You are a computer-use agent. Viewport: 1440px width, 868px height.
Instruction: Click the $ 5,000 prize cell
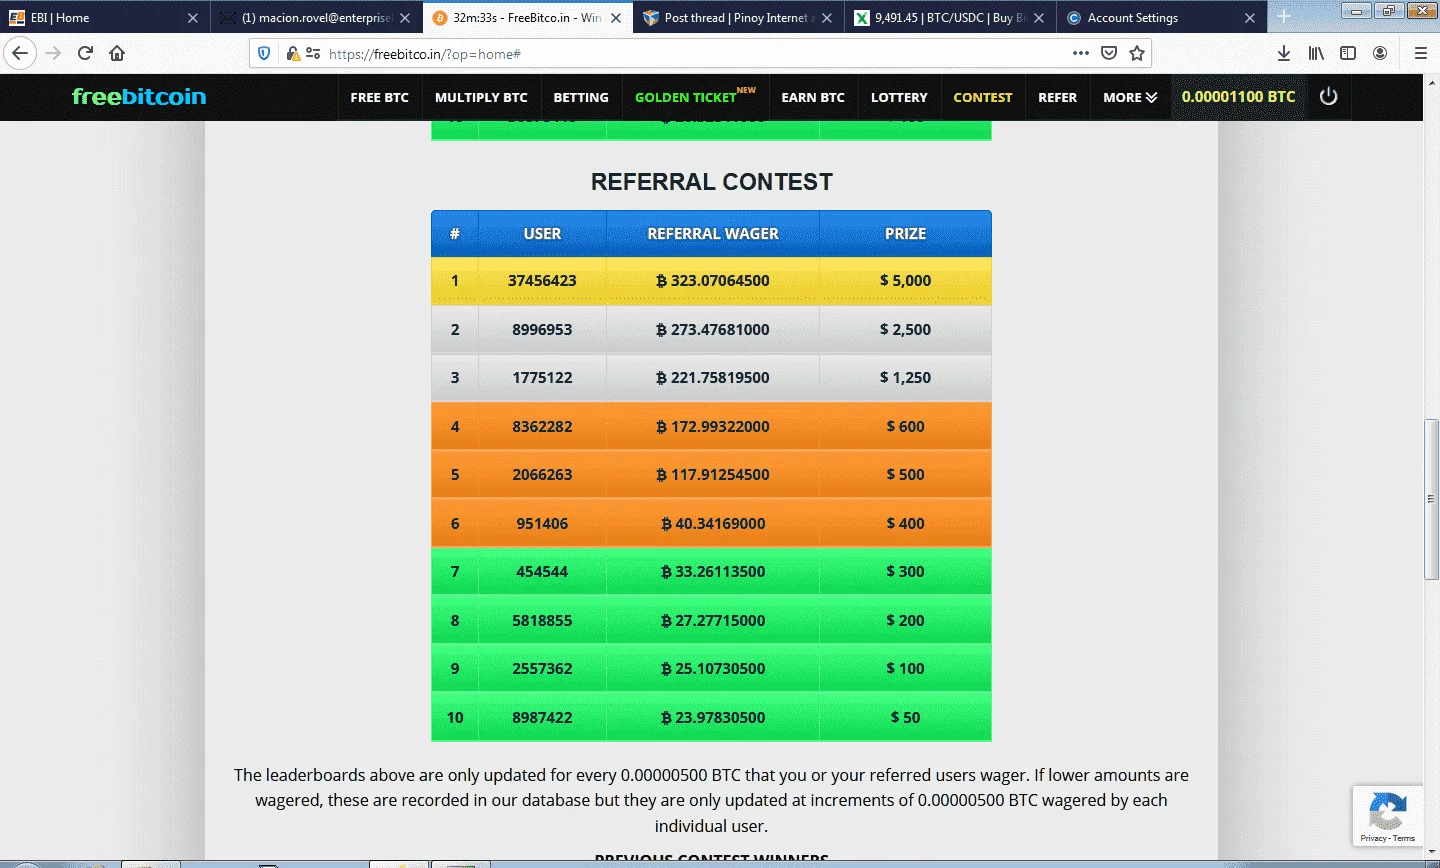905,281
